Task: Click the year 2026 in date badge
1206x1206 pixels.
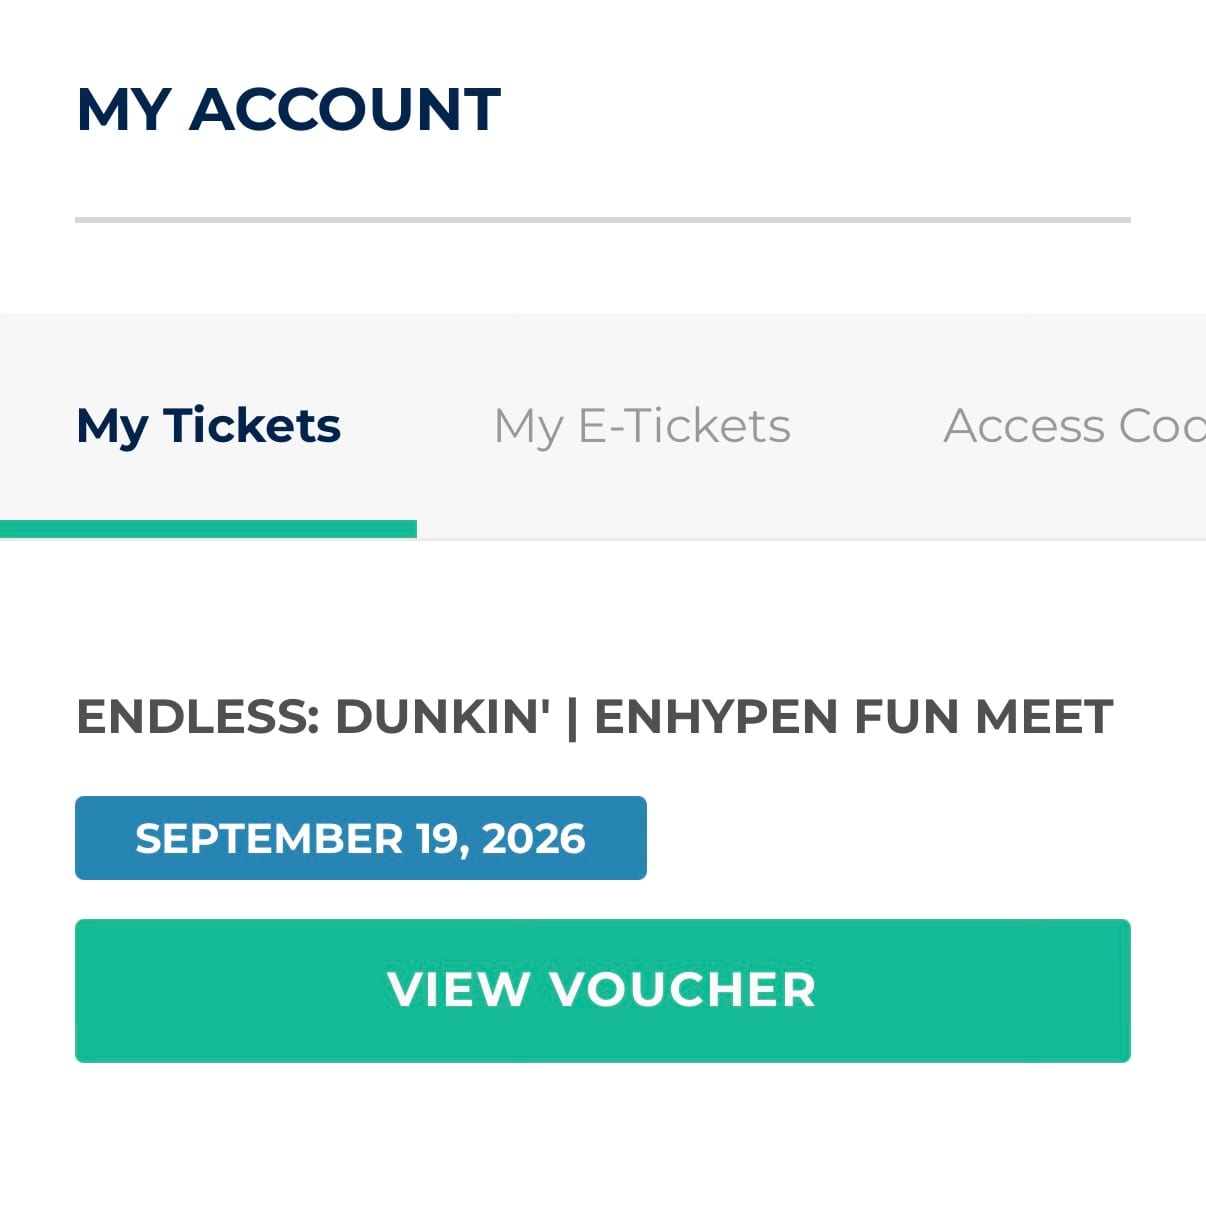Action: tap(533, 838)
